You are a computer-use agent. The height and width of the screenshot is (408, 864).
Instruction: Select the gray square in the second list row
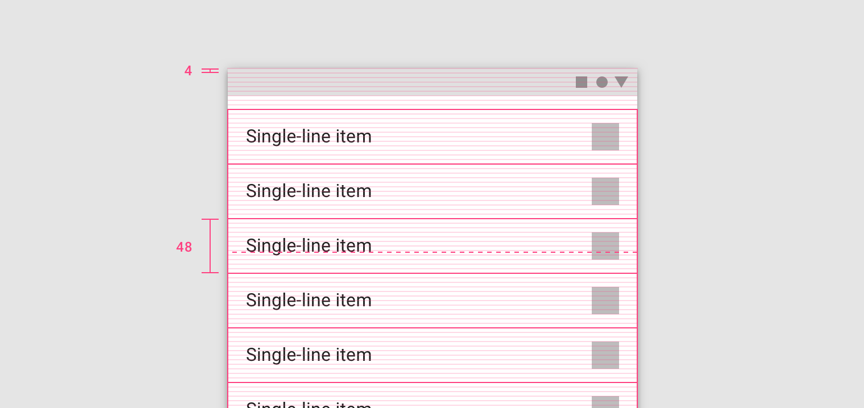click(x=605, y=191)
